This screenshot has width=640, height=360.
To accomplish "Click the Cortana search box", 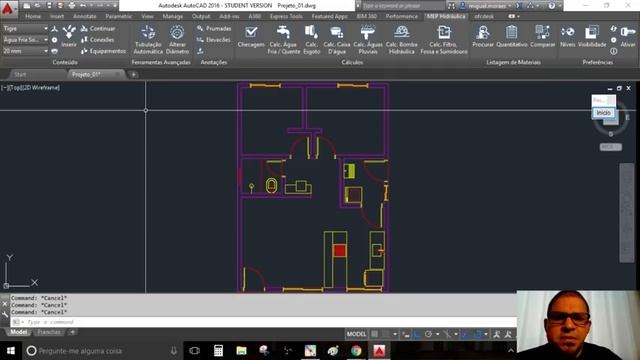I will click(x=102, y=351).
